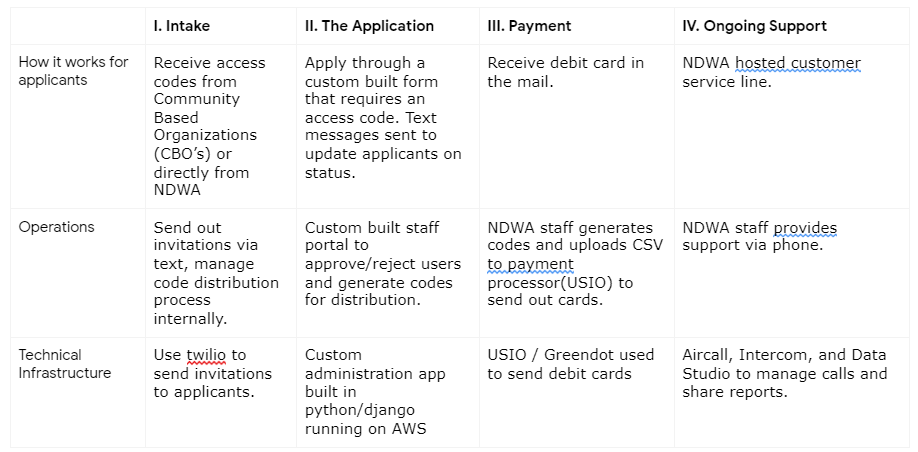Click the 'Receive debit card in the mail' cell
Image resolution: width=918 pixels, height=452 pixels.
tap(565, 72)
